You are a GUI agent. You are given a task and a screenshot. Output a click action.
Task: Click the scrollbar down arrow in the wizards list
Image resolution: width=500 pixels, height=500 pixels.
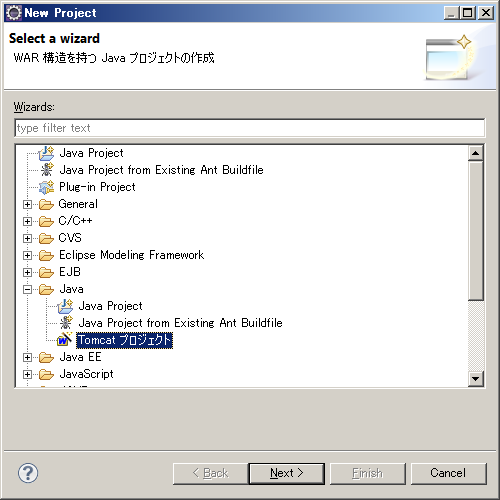pos(475,379)
